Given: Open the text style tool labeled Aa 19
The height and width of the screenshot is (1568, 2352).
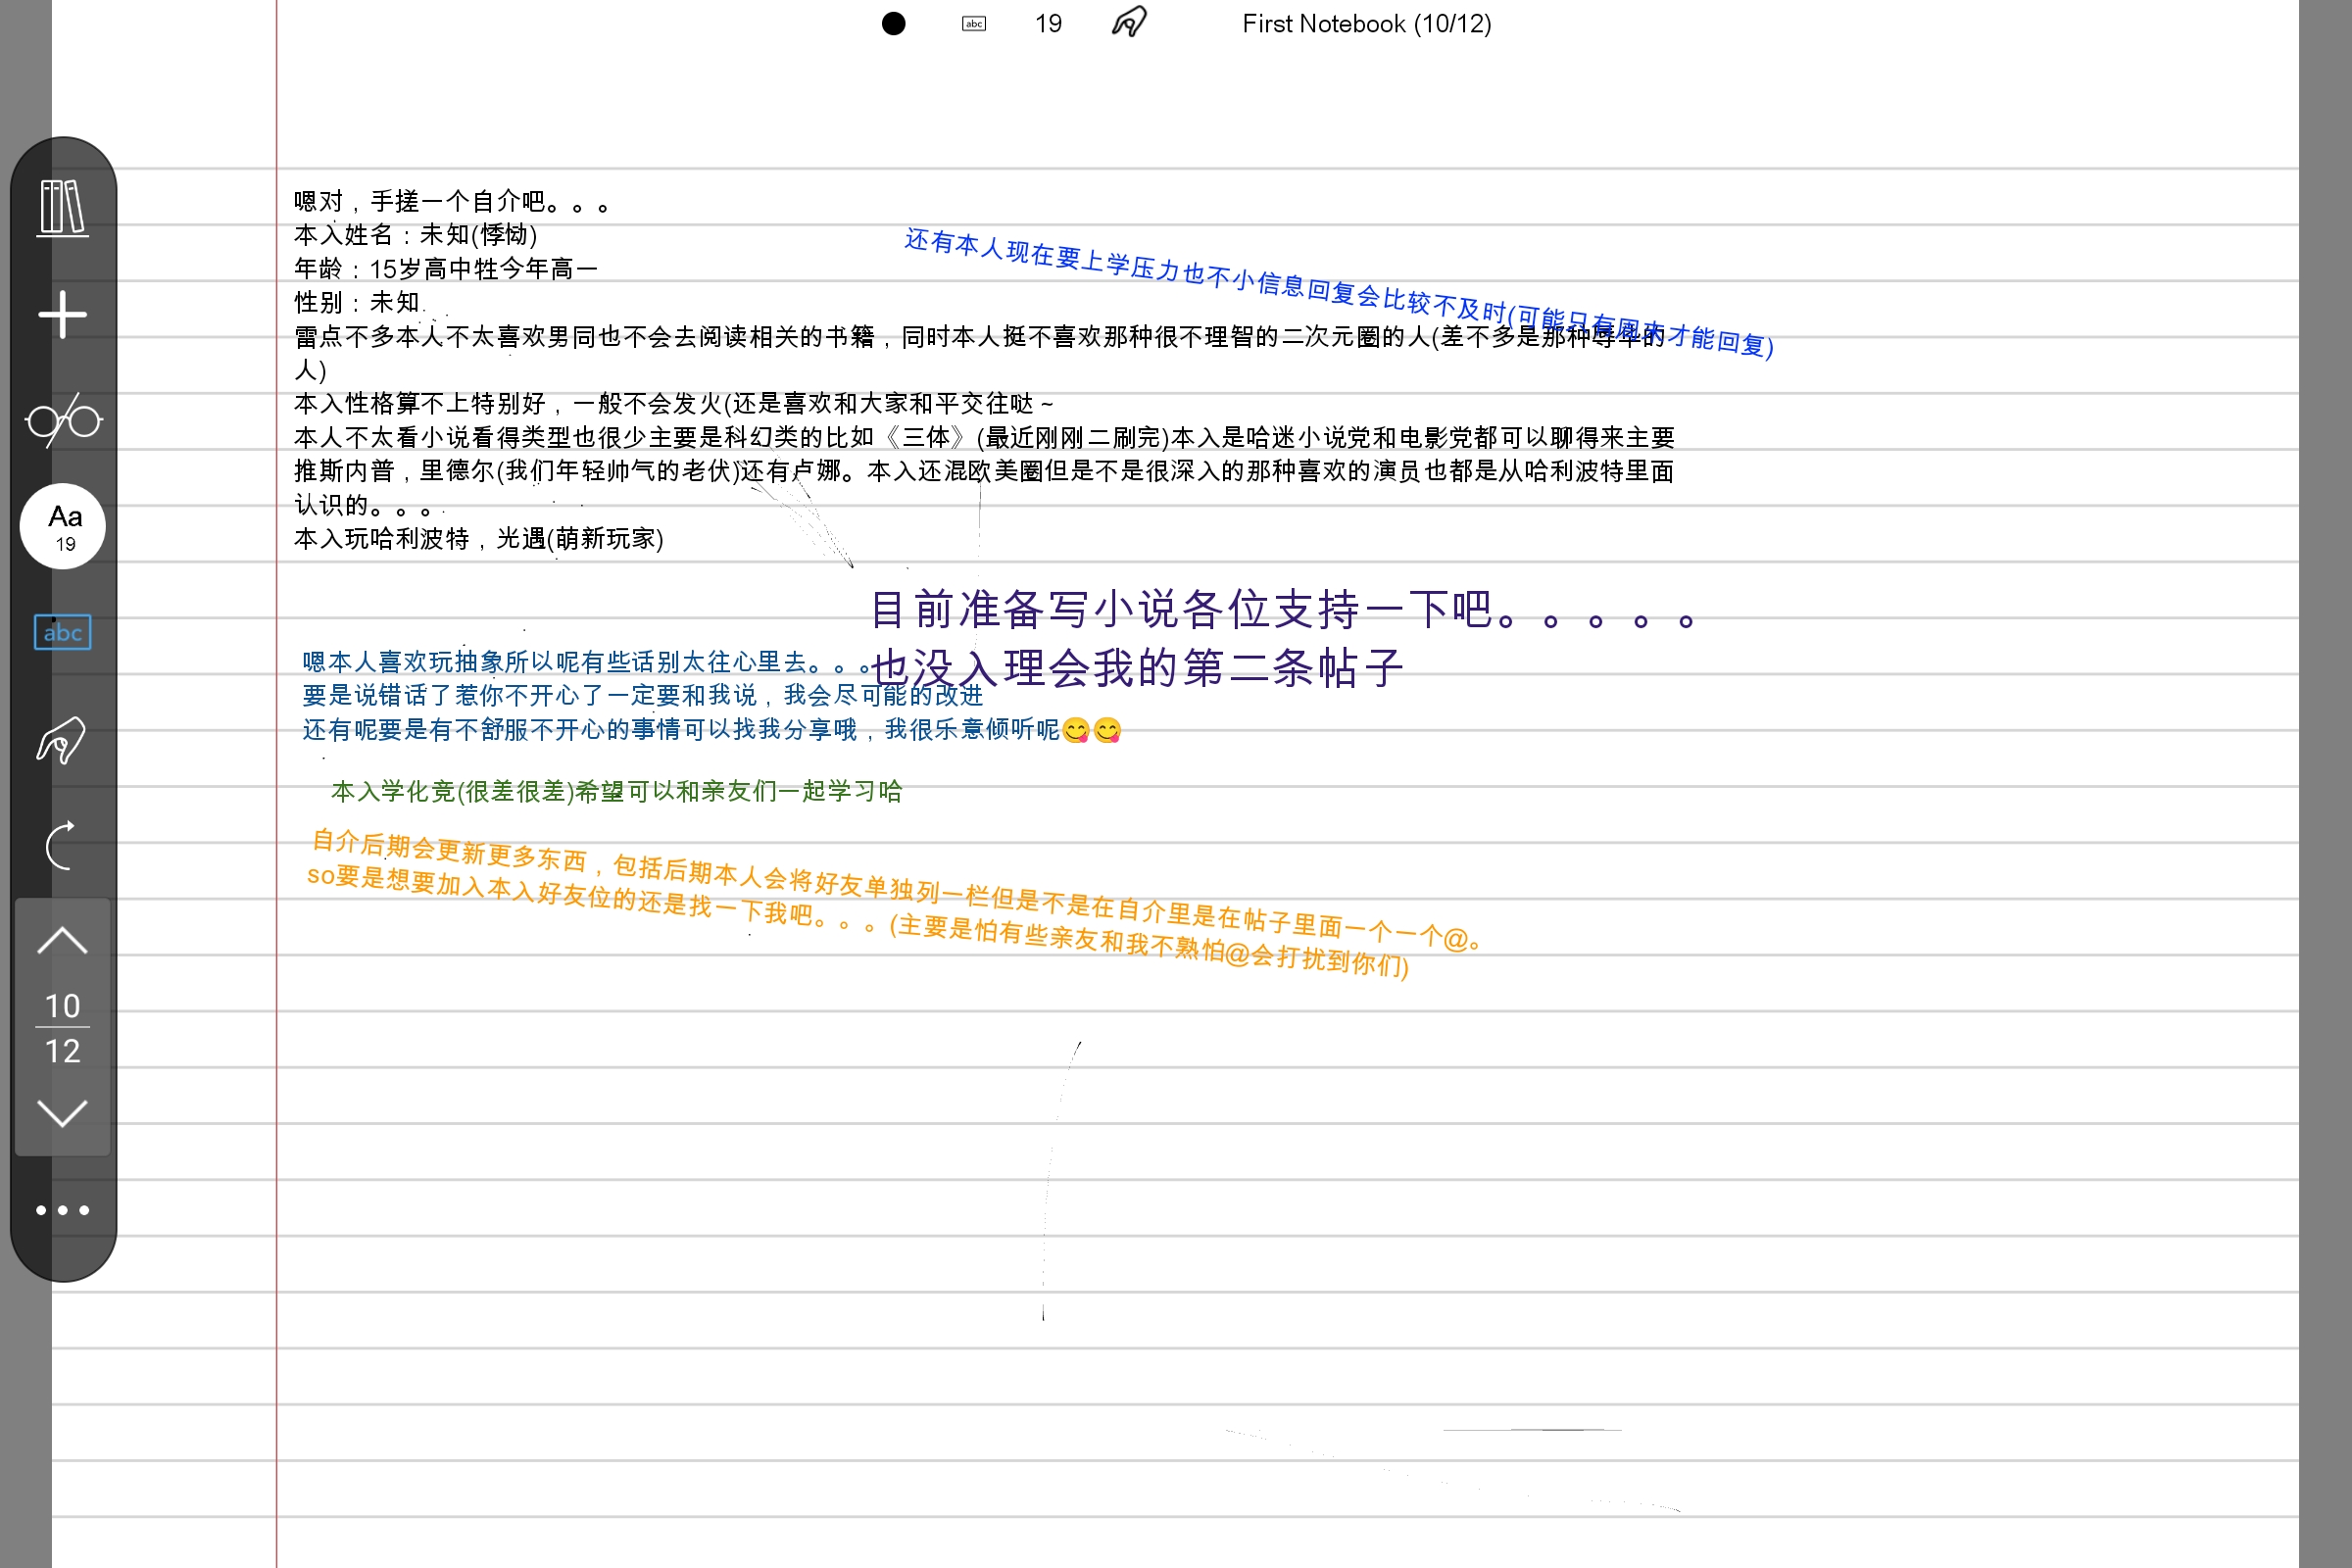Looking at the screenshot, I should click(62, 525).
